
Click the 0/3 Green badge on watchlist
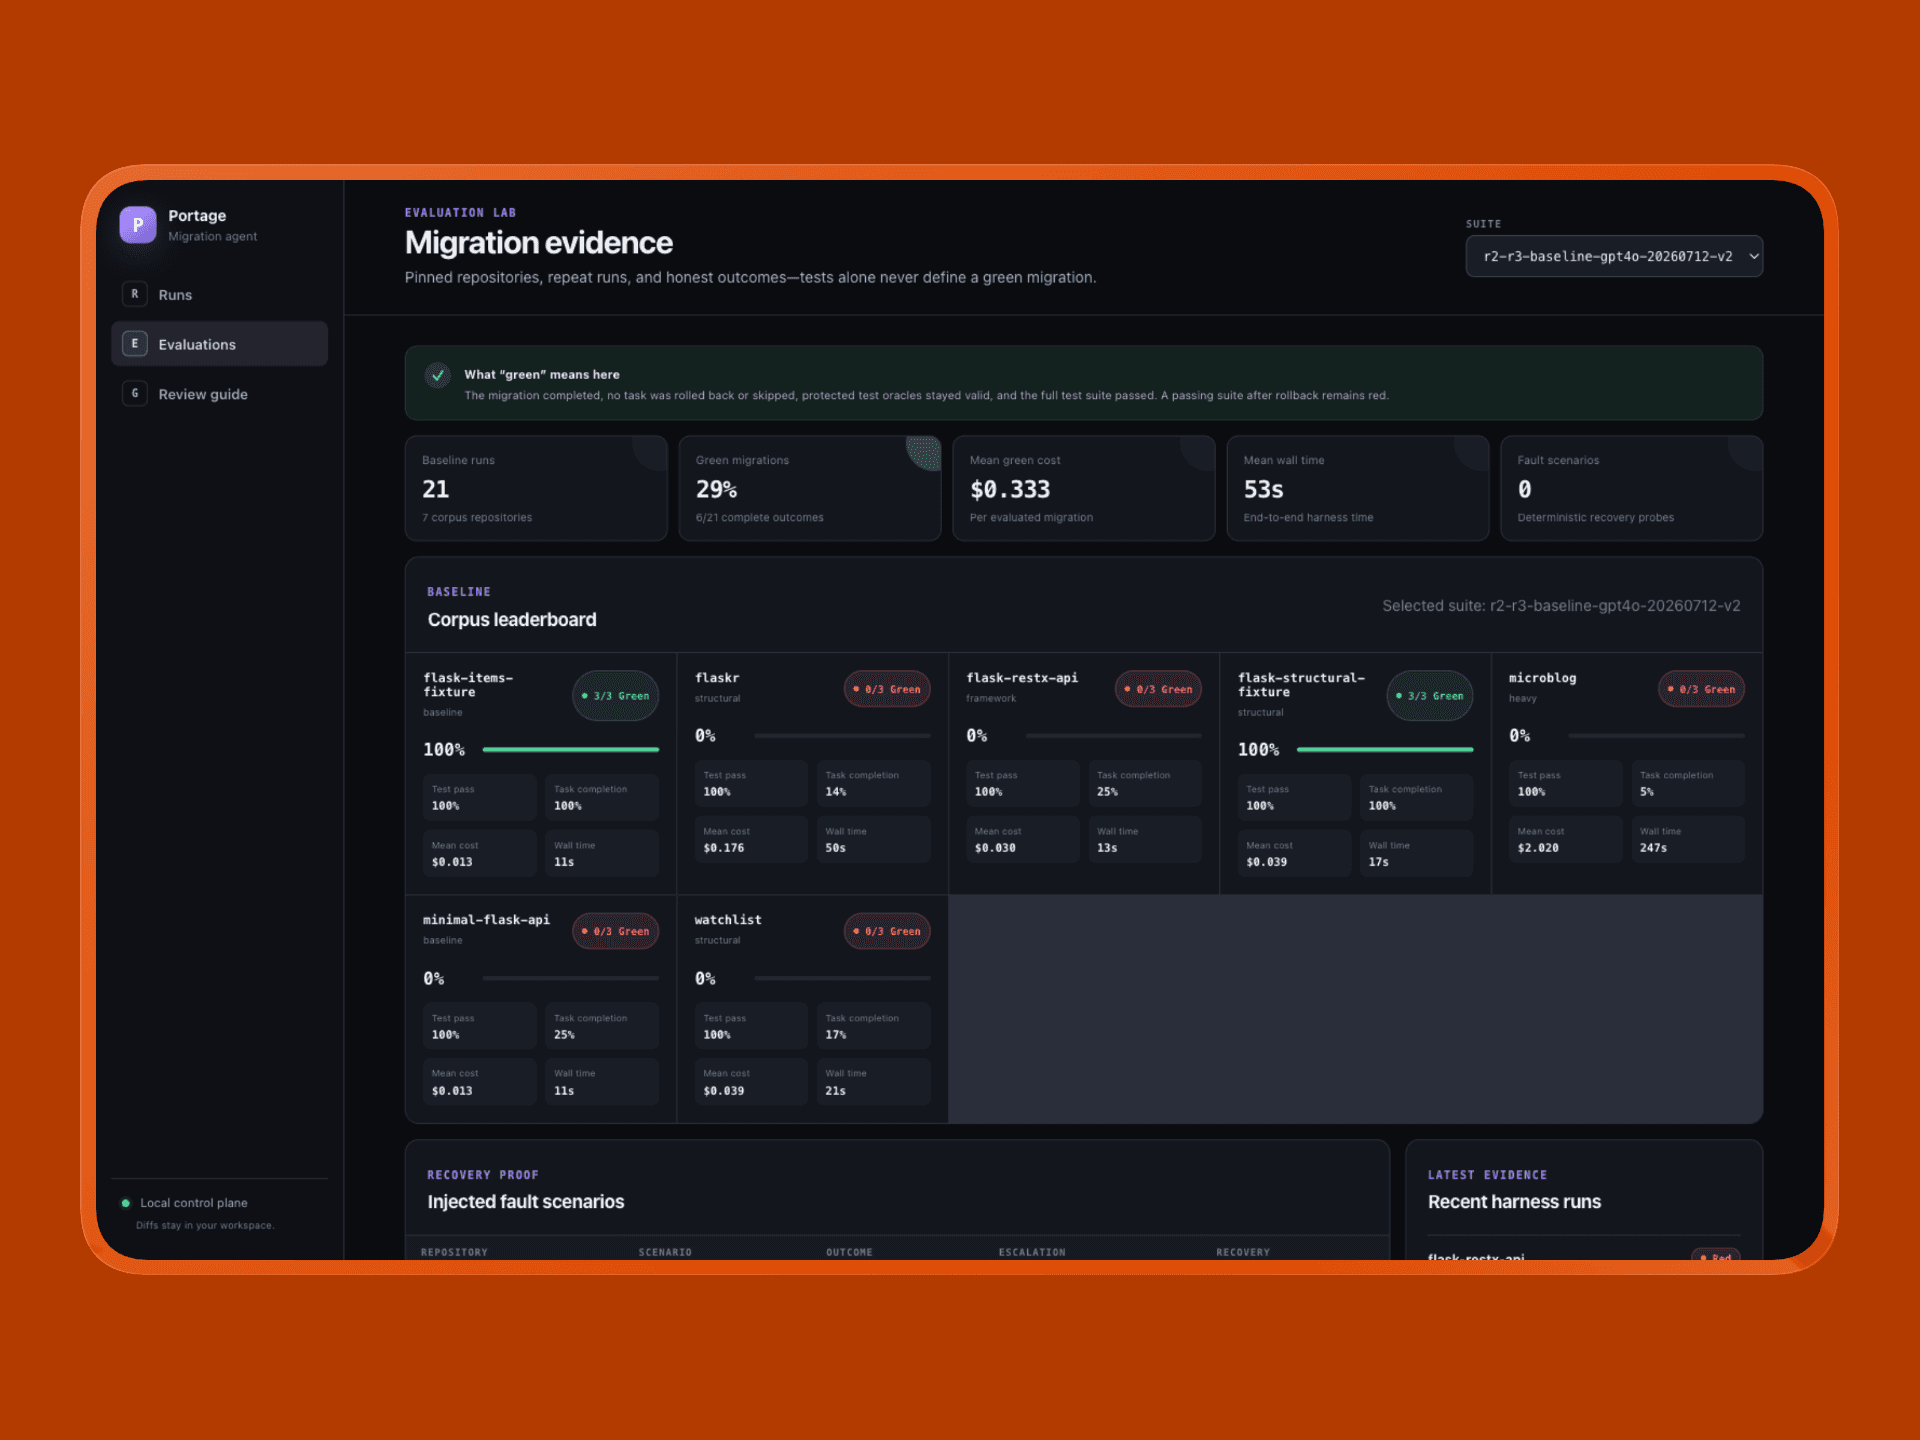[x=887, y=931]
